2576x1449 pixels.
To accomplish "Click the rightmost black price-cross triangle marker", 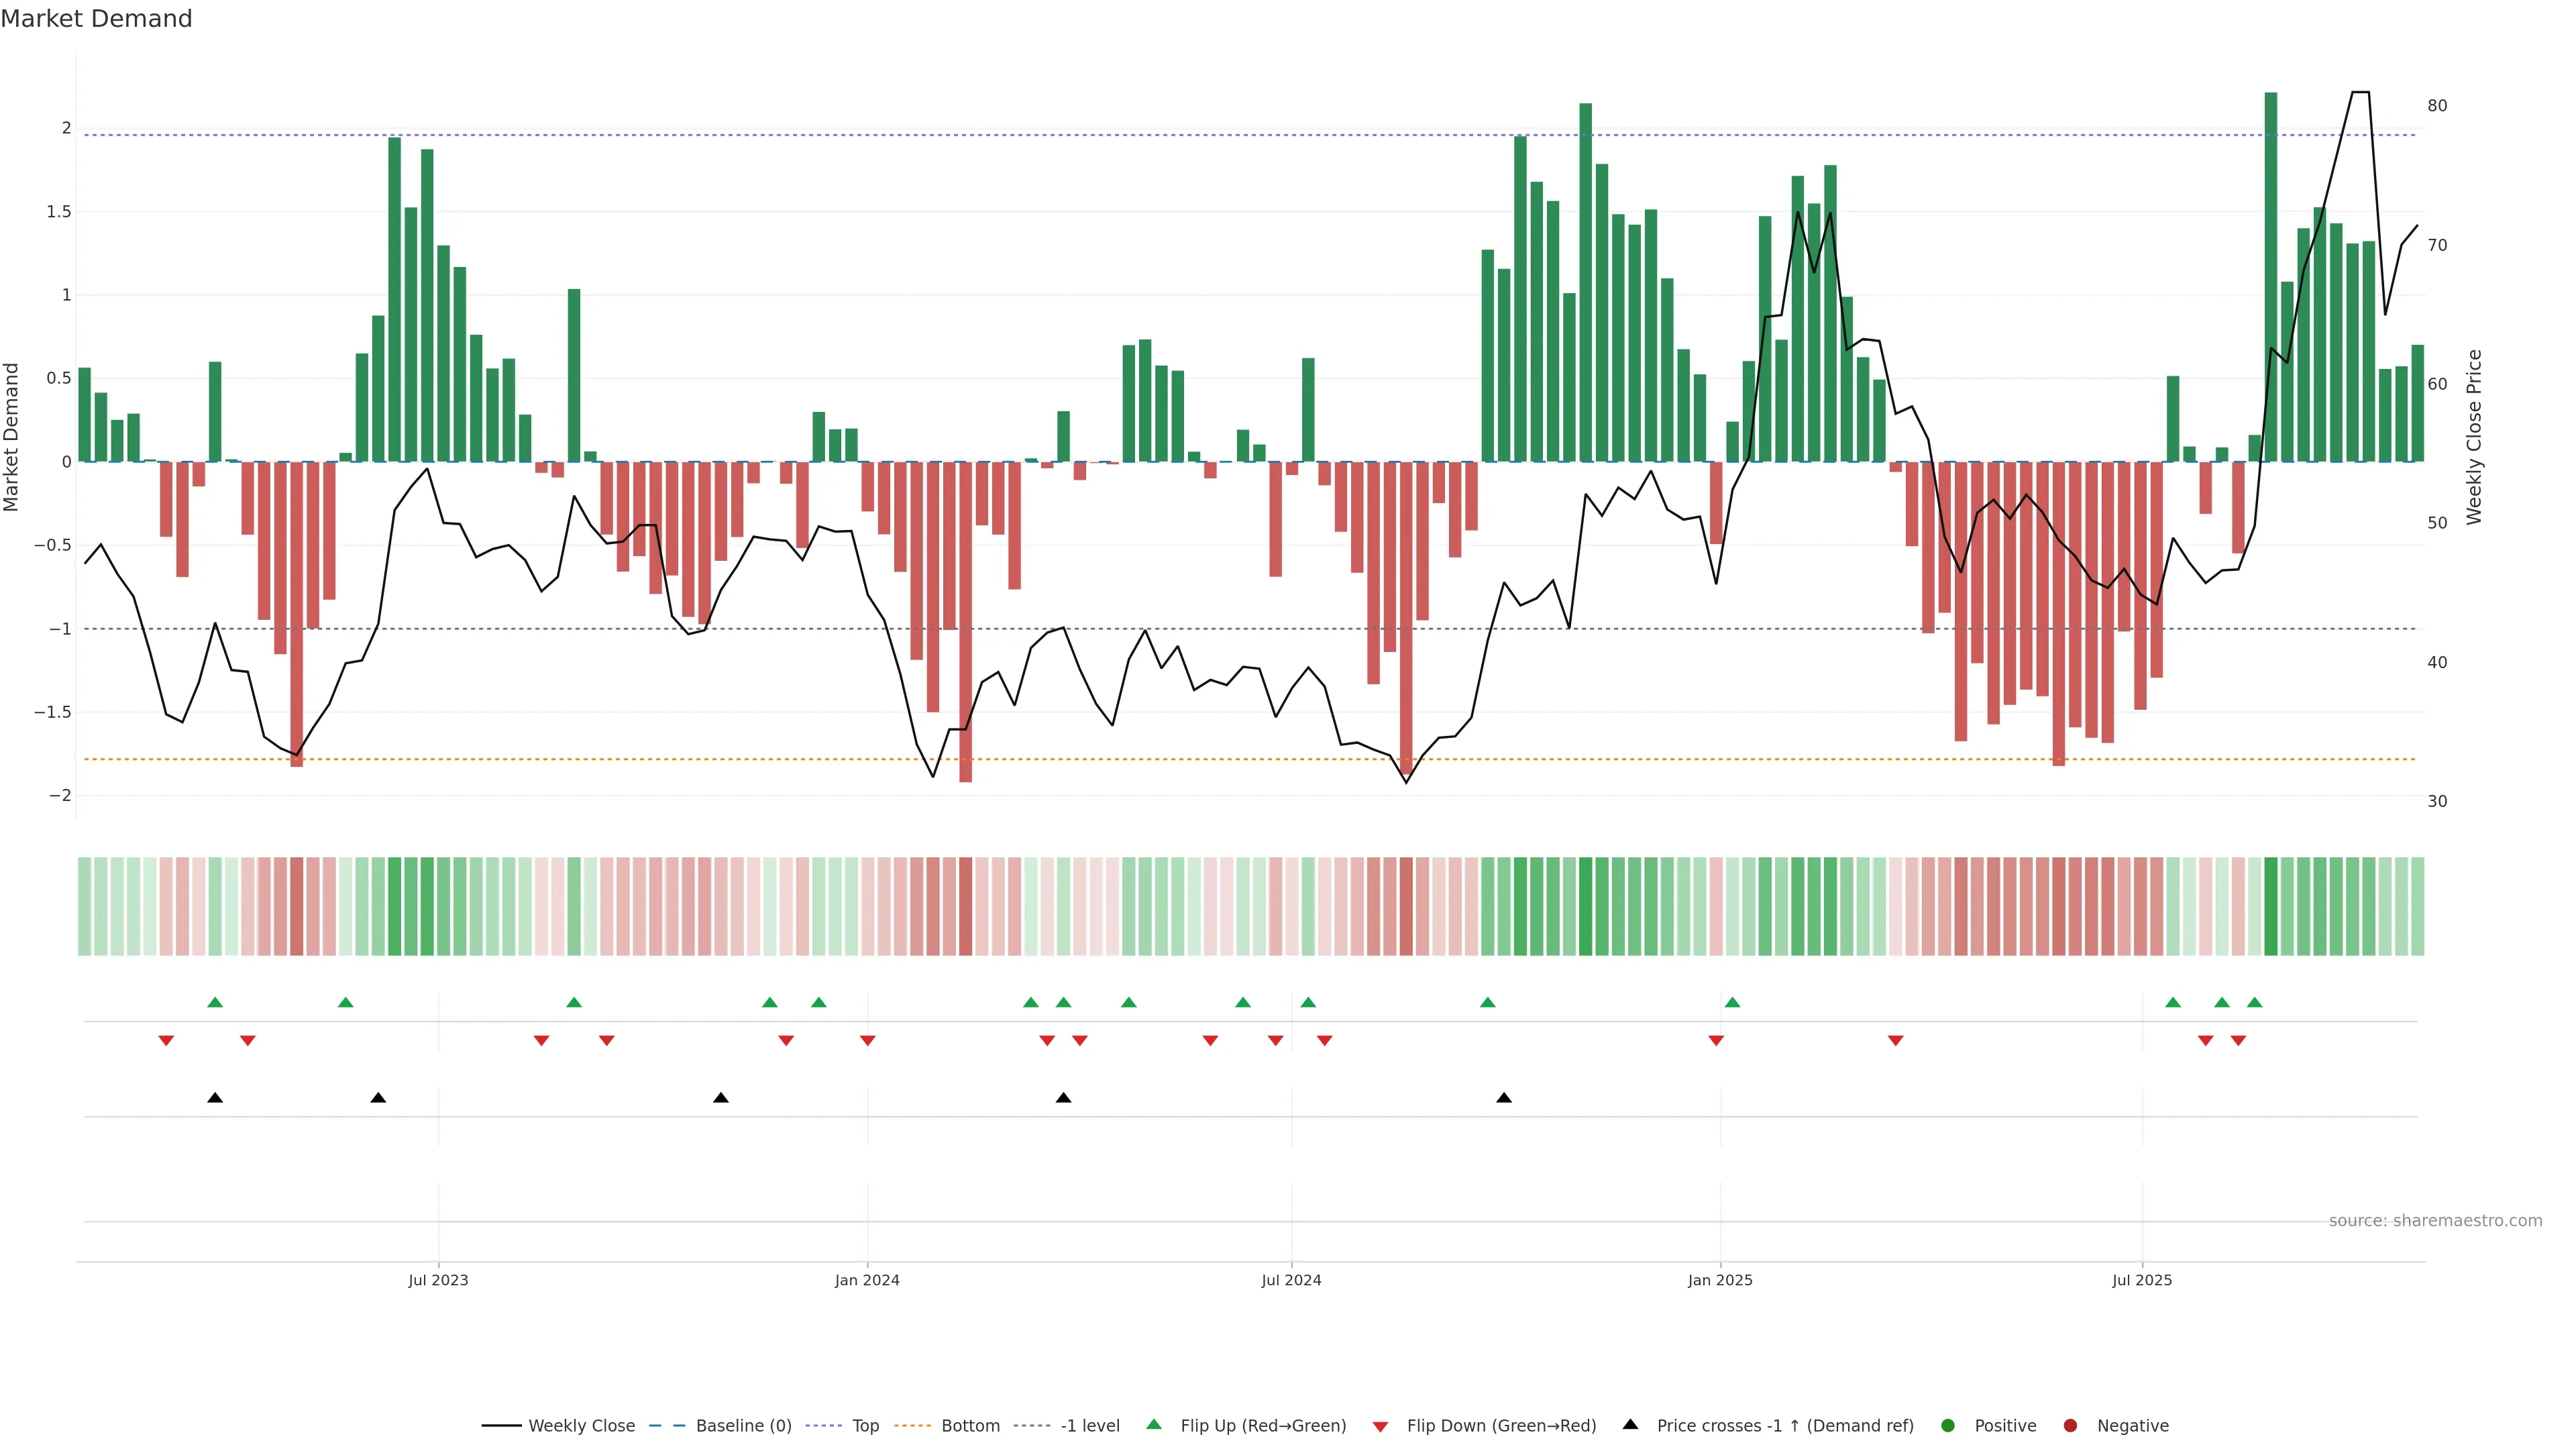I will coord(1504,1098).
